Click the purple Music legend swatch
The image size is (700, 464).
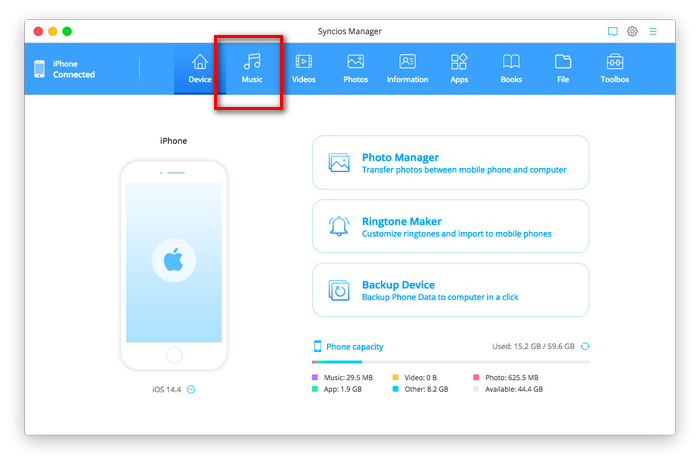(x=315, y=377)
